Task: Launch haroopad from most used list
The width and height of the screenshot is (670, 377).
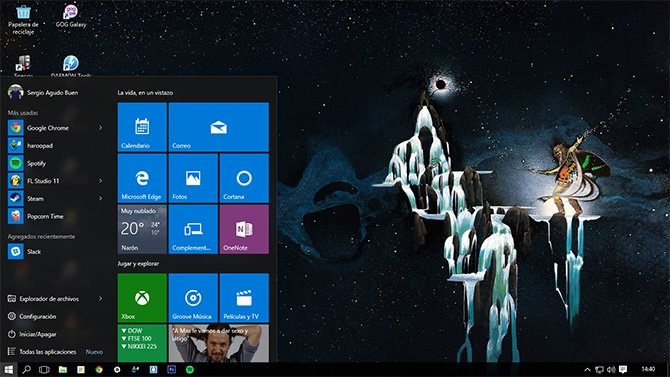Action: pos(56,145)
